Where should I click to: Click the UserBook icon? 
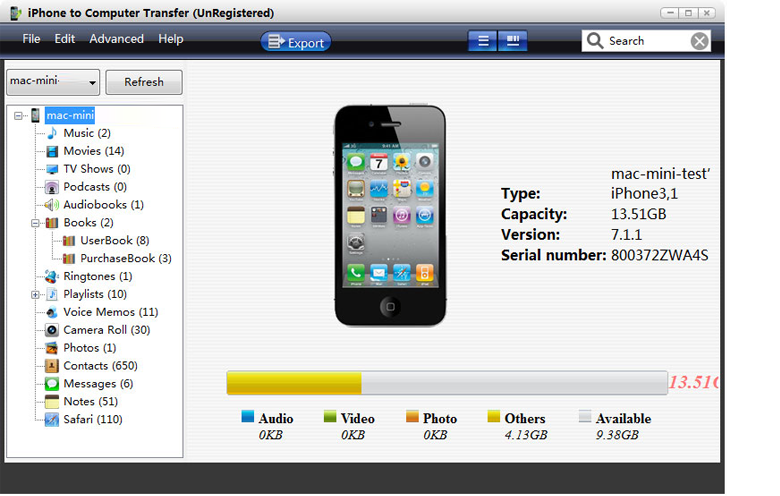point(69,241)
